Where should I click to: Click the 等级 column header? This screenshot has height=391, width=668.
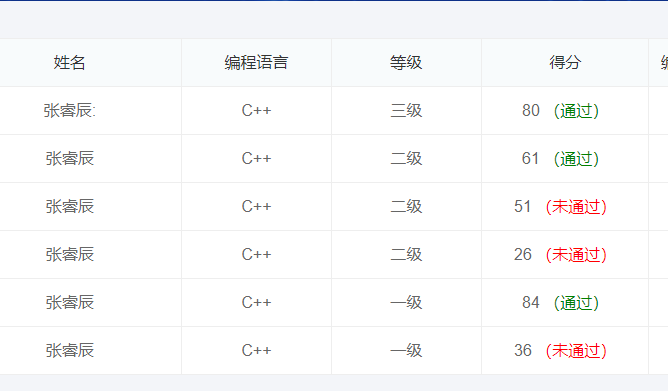tap(406, 63)
